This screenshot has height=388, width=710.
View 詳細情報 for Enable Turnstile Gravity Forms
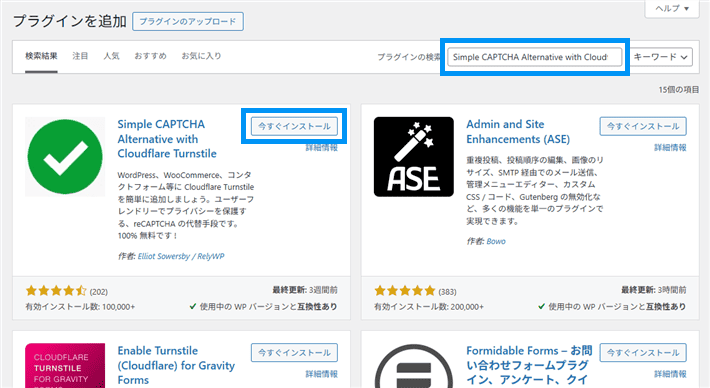[x=321, y=374]
